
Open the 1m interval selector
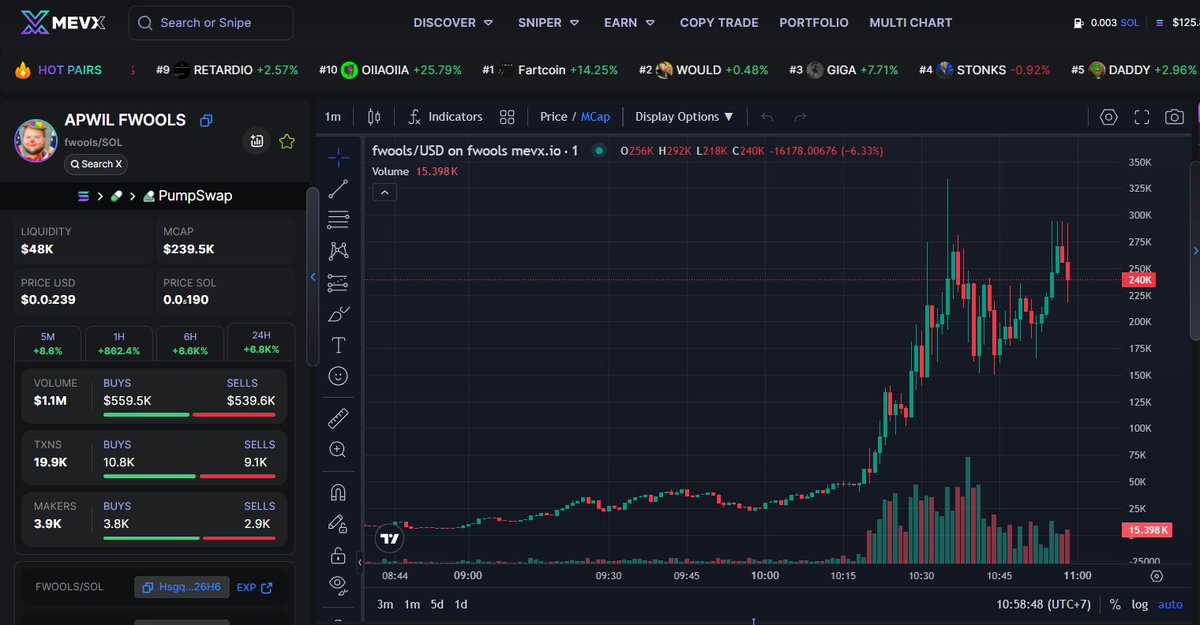(x=333, y=117)
